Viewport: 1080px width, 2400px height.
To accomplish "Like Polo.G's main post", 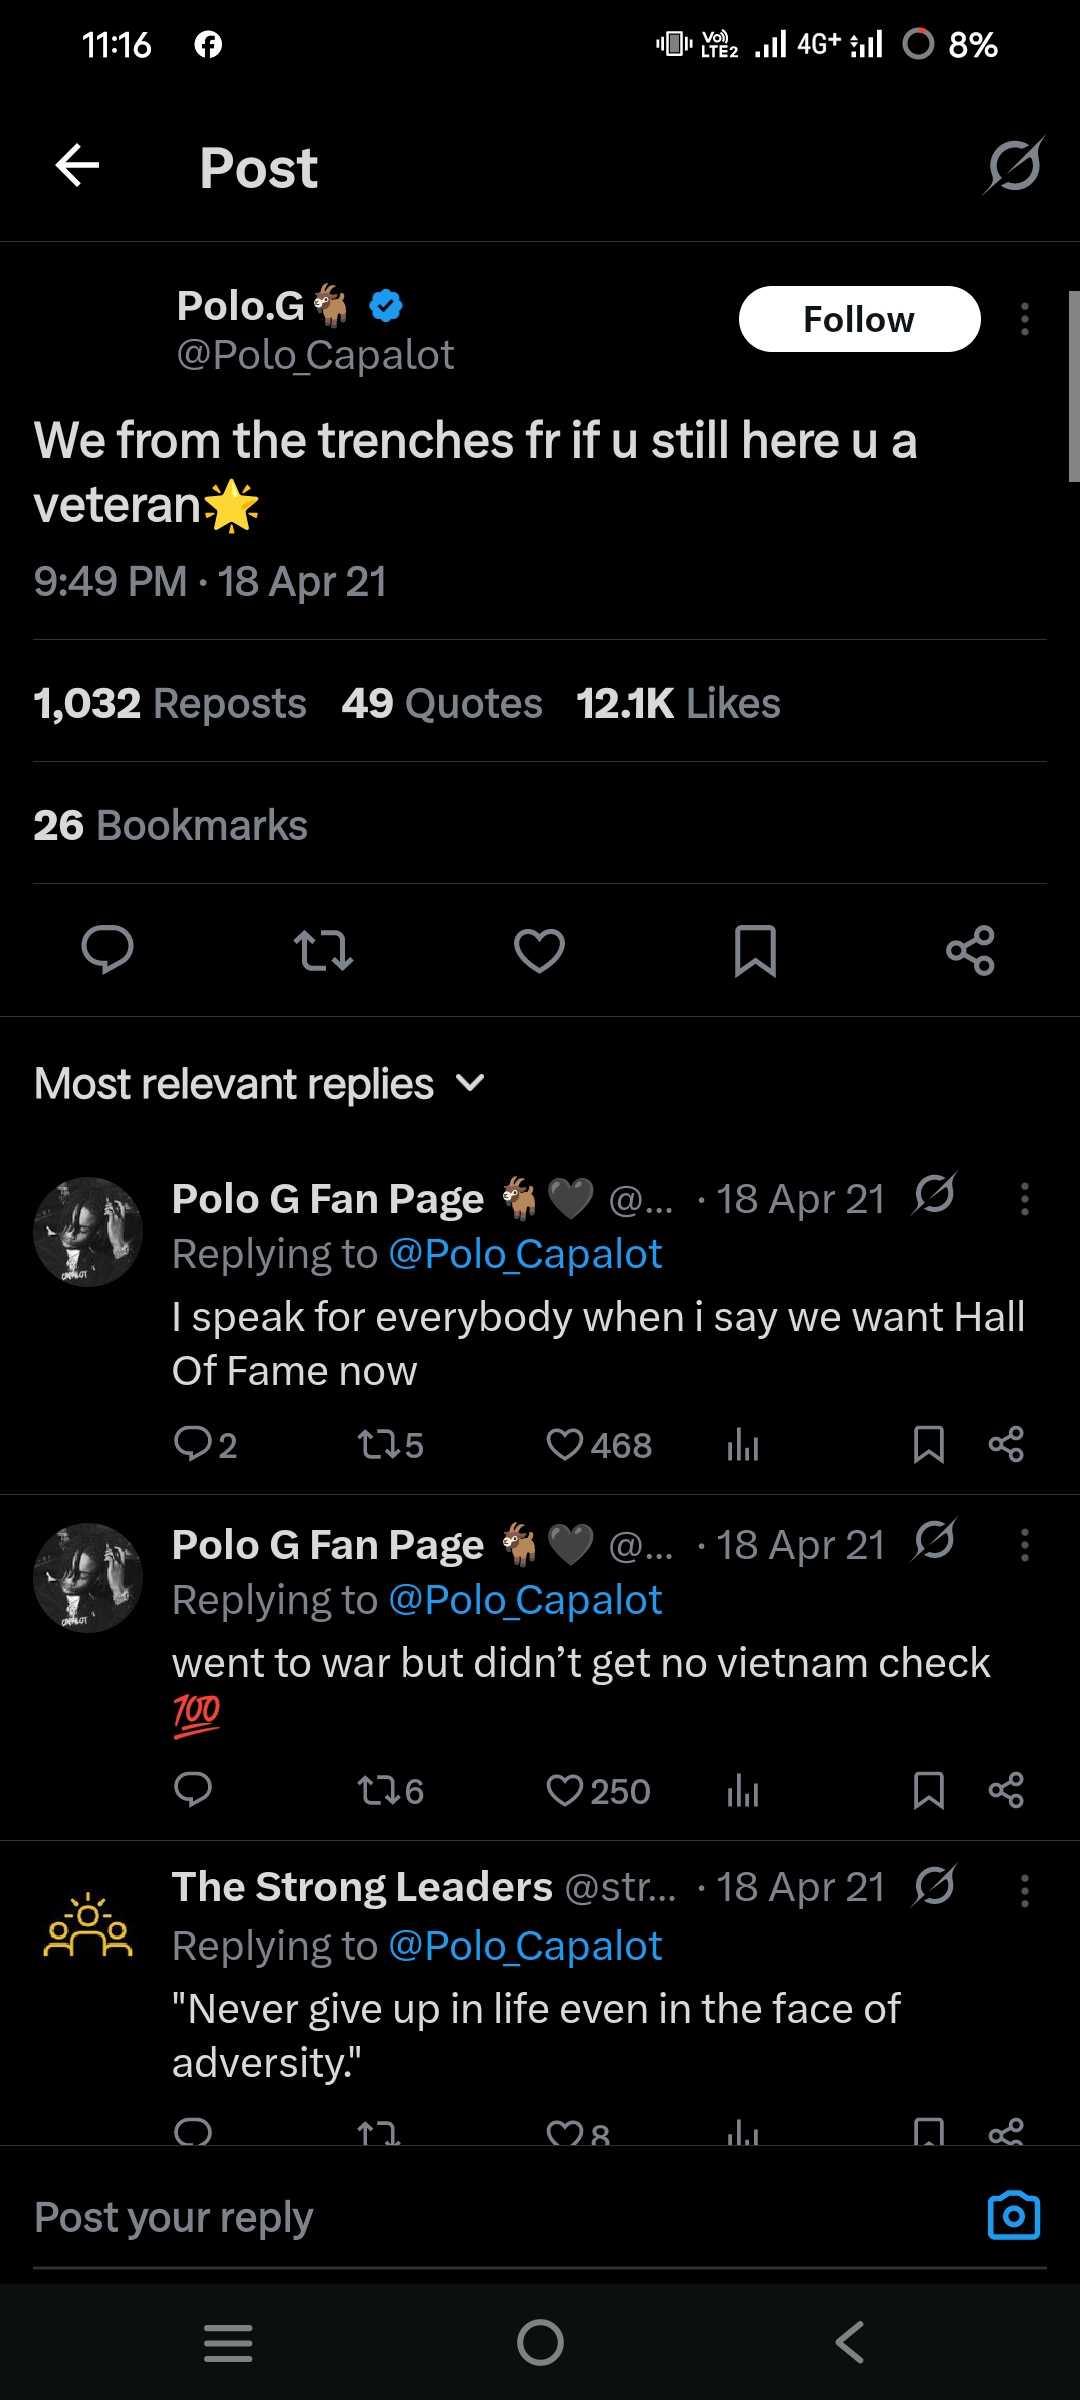I will point(539,950).
